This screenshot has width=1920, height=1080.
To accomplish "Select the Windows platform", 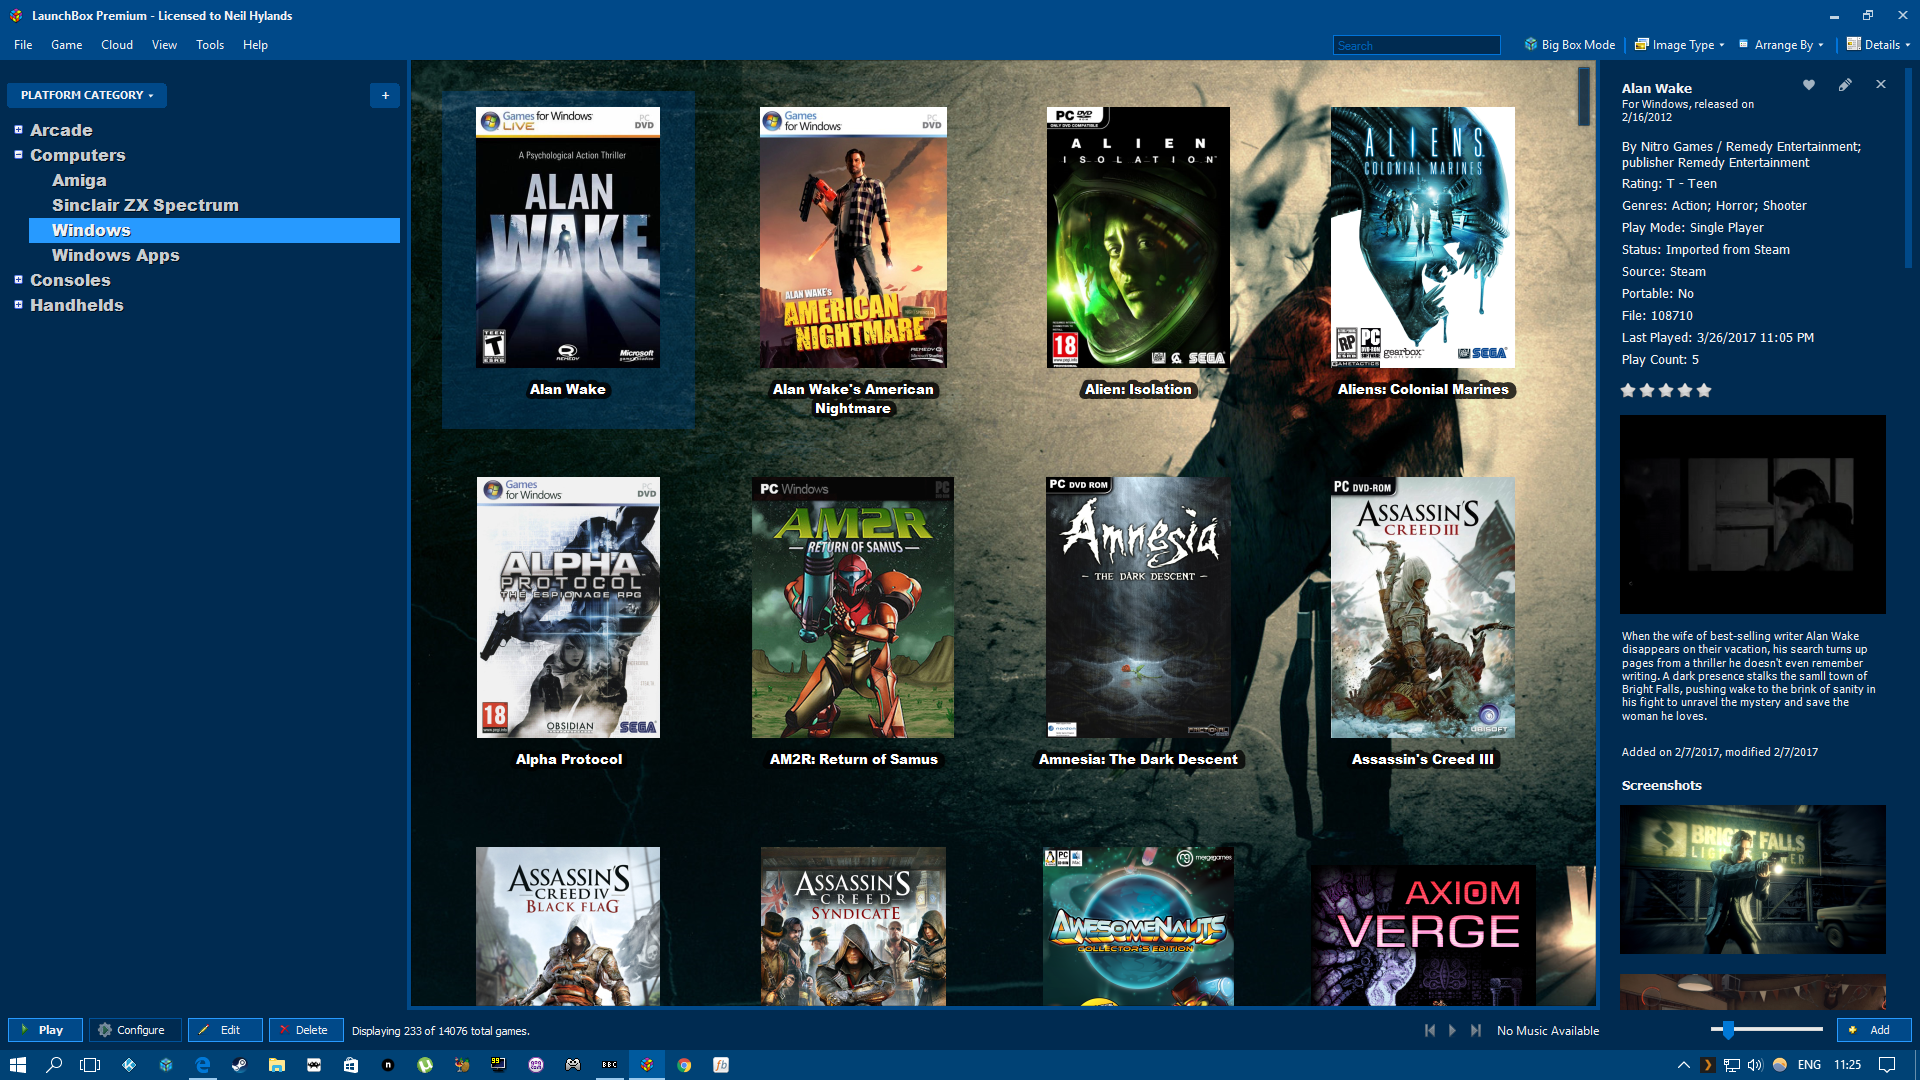I will click(214, 230).
